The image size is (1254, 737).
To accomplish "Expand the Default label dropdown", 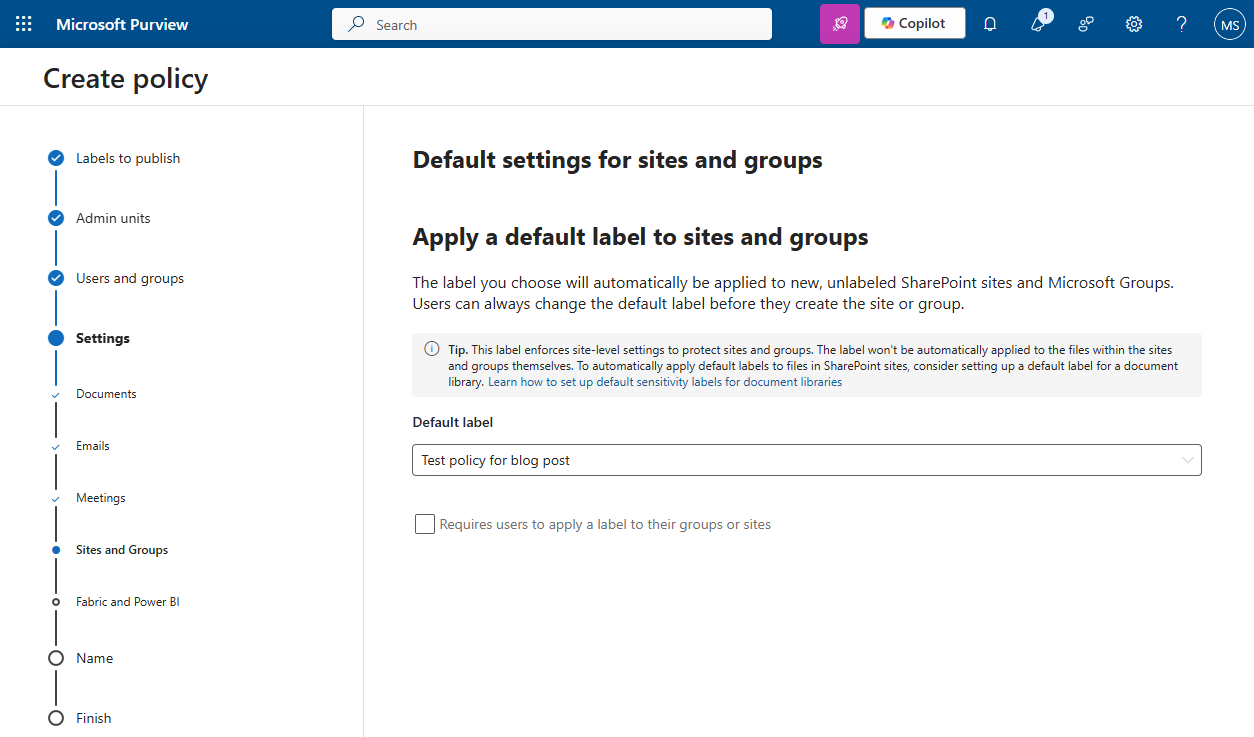I will point(1186,460).
